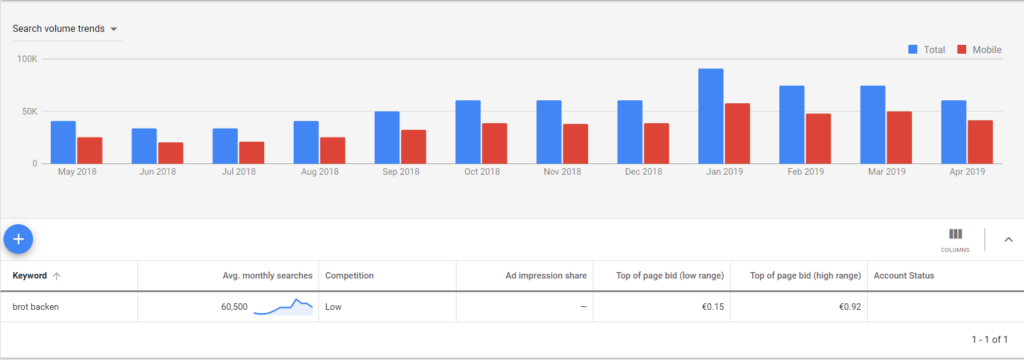Screen dimensions: 1024x360
Task: Click the Competition column header
Action: click(349, 276)
